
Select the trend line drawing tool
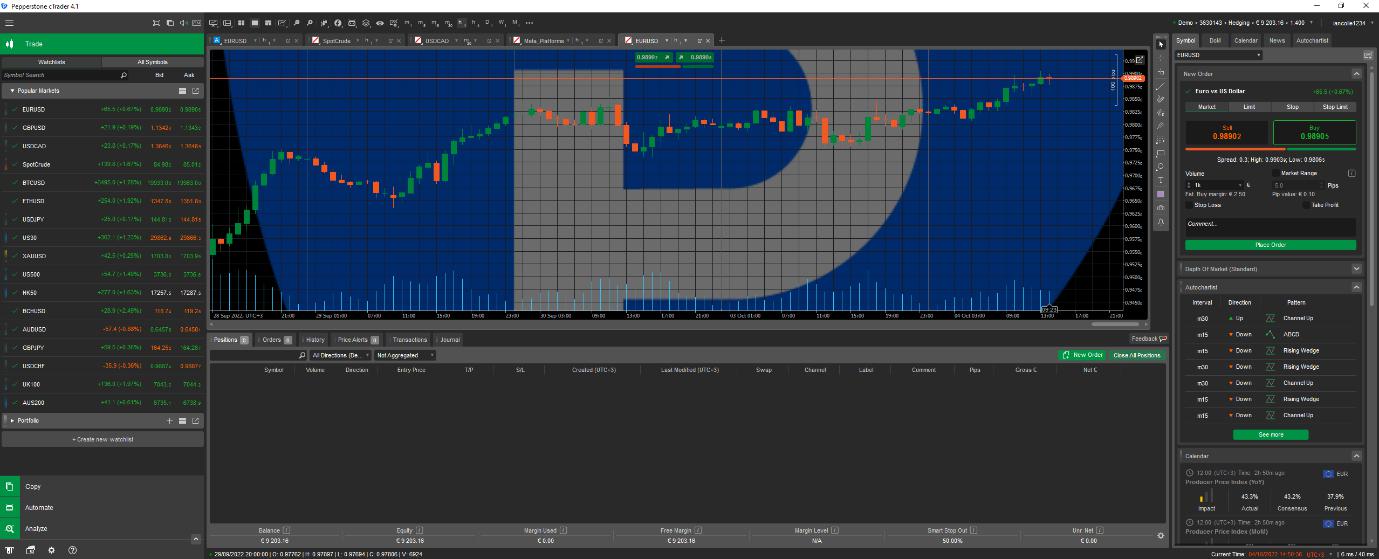[x=1161, y=86]
